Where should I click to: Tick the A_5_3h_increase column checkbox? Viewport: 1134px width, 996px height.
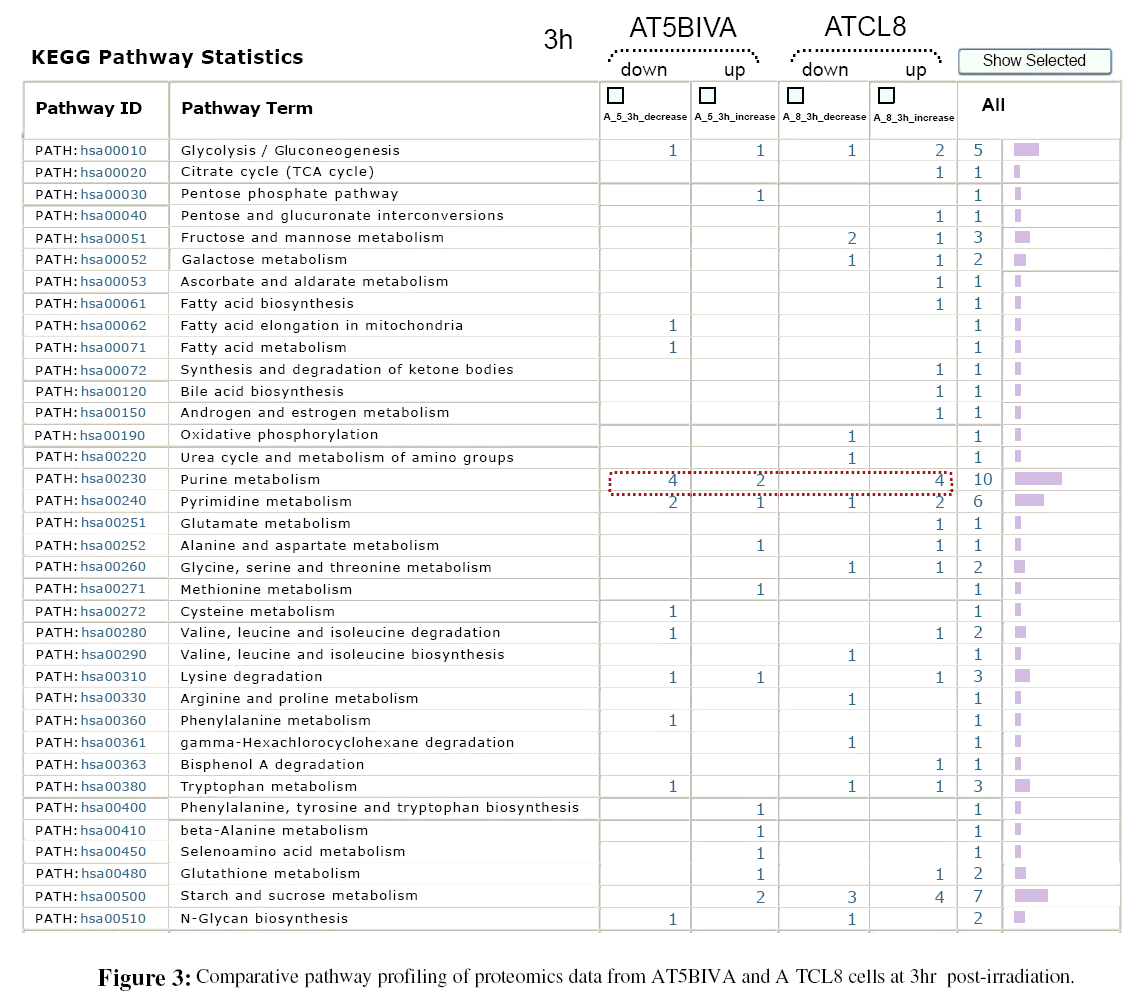point(707,96)
